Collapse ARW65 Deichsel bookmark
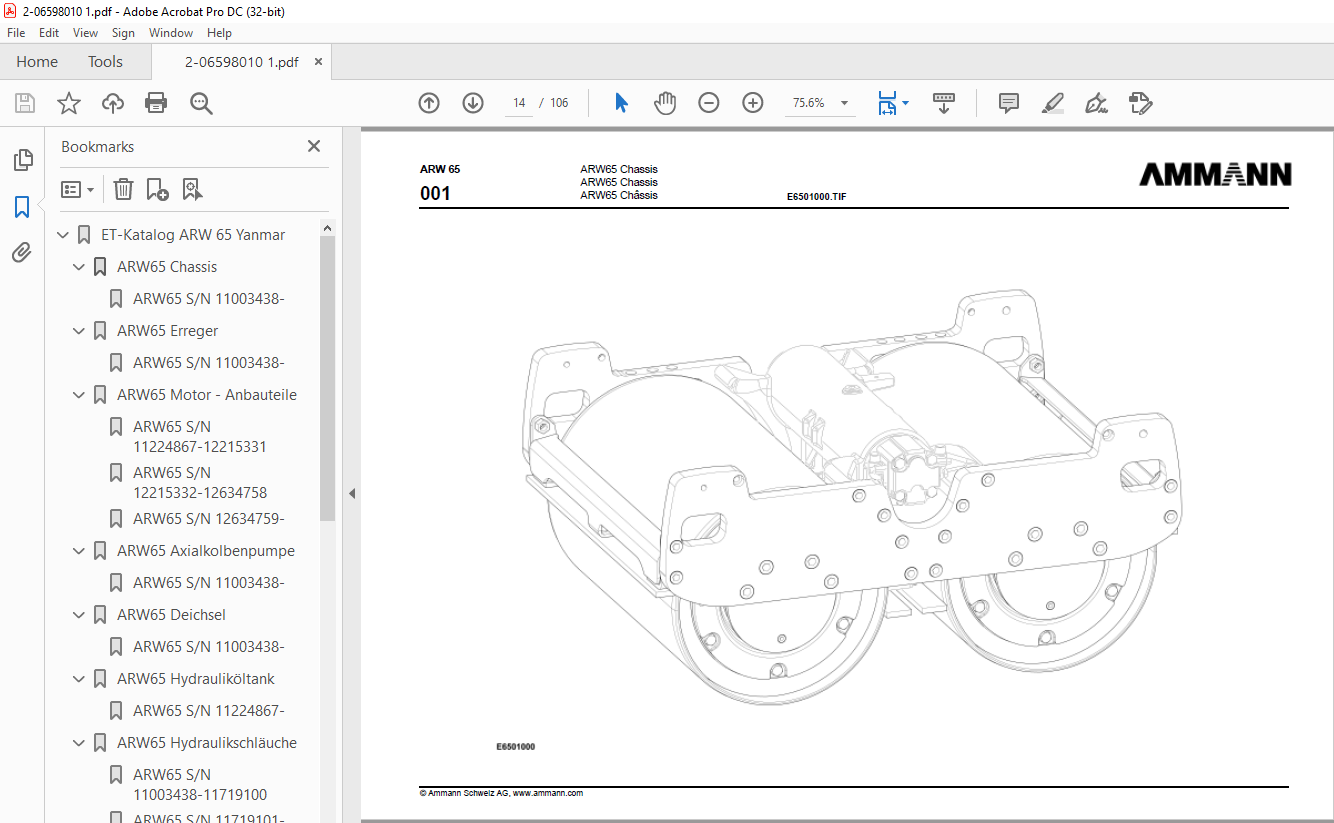 point(79,615)
